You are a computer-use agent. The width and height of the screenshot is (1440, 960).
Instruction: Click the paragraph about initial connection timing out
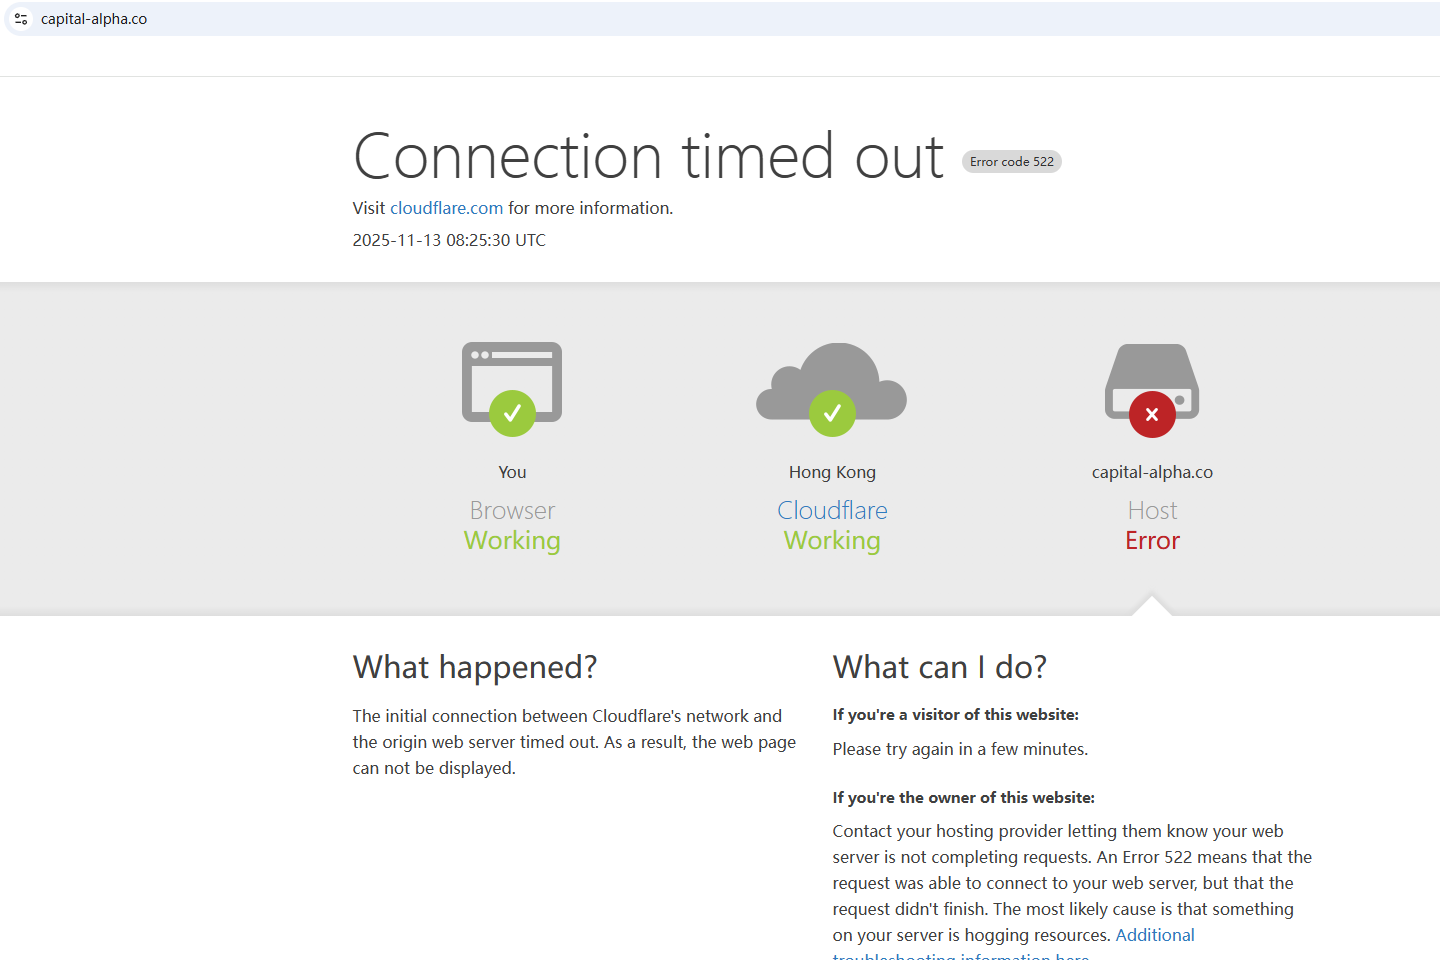tap(575, 742)
